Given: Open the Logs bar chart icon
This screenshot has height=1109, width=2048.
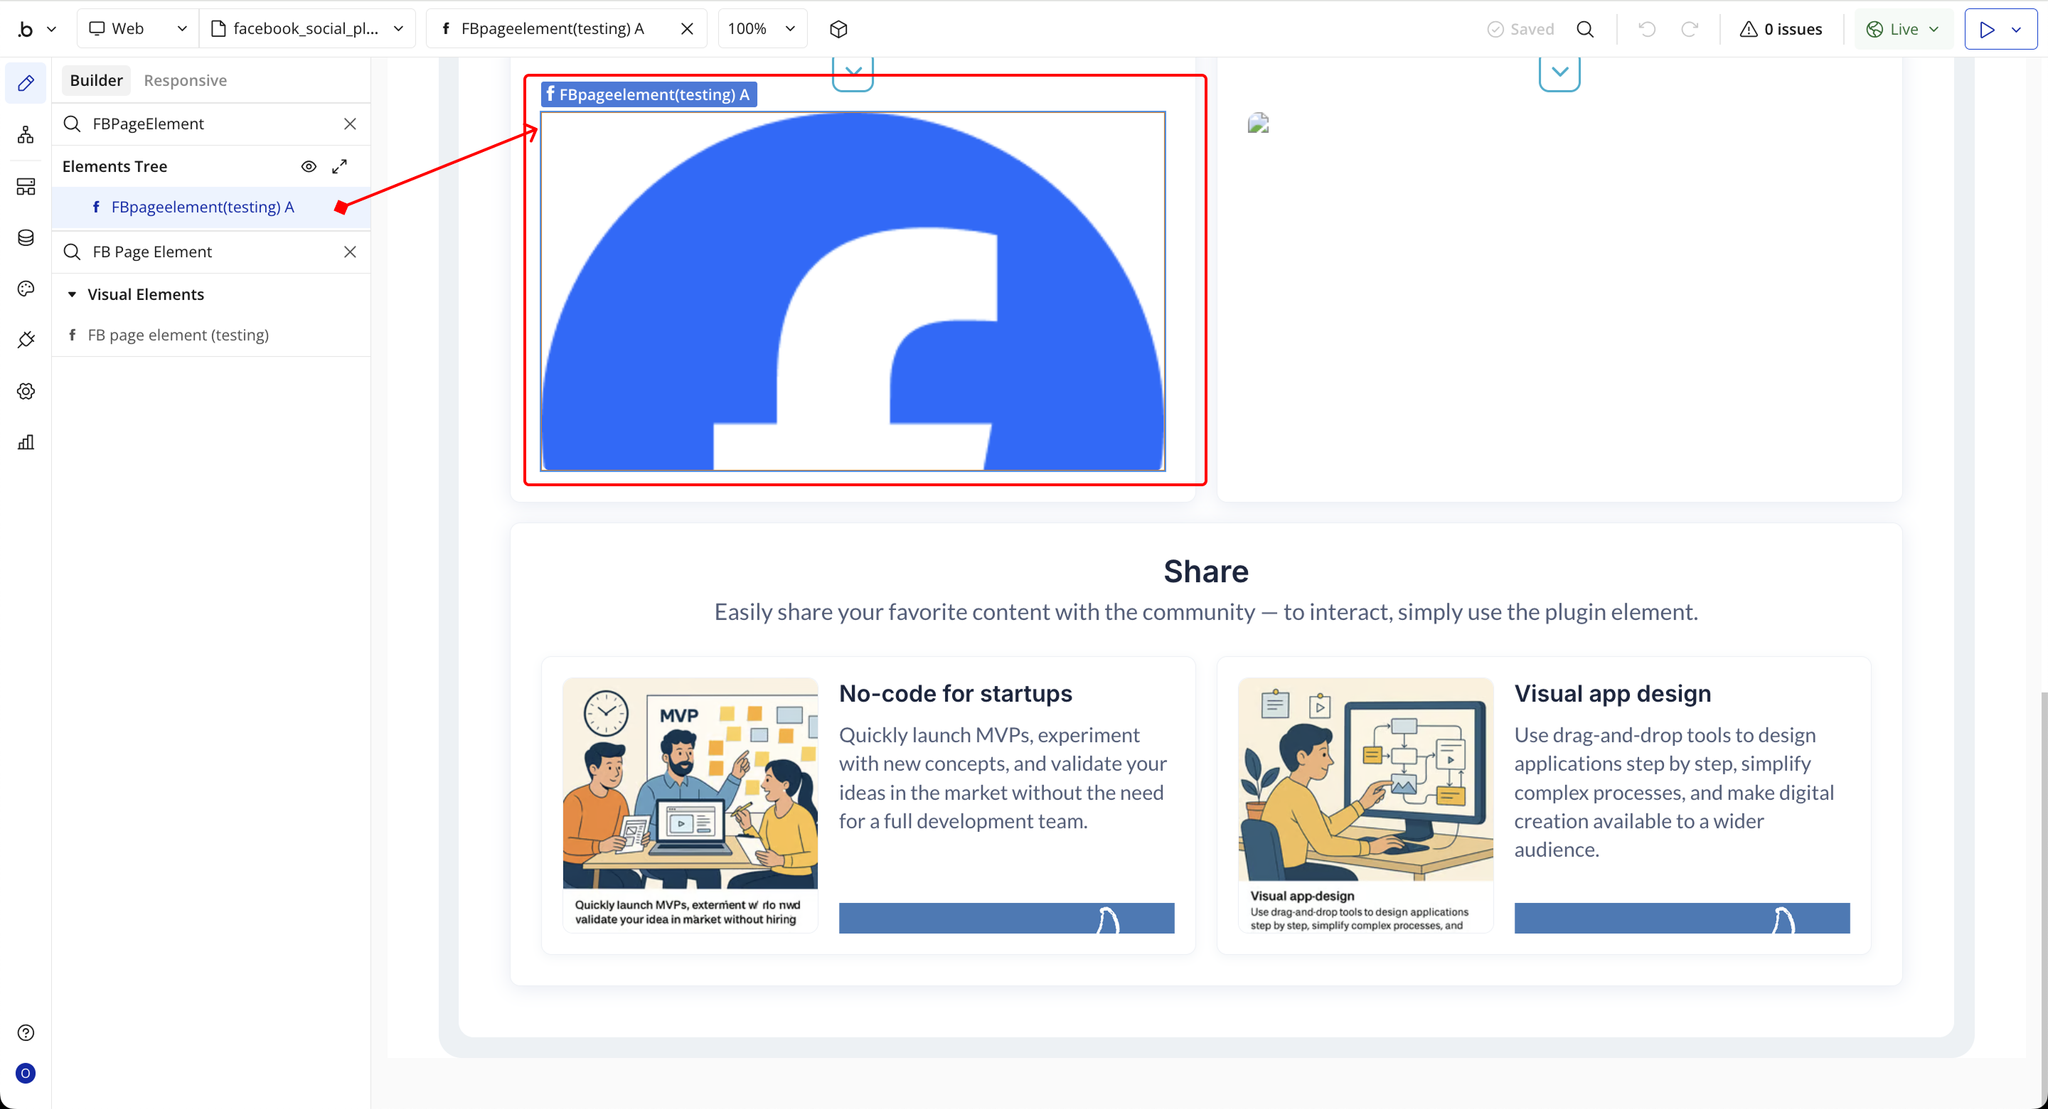Looking at the screenshot, I should point(26,442).
